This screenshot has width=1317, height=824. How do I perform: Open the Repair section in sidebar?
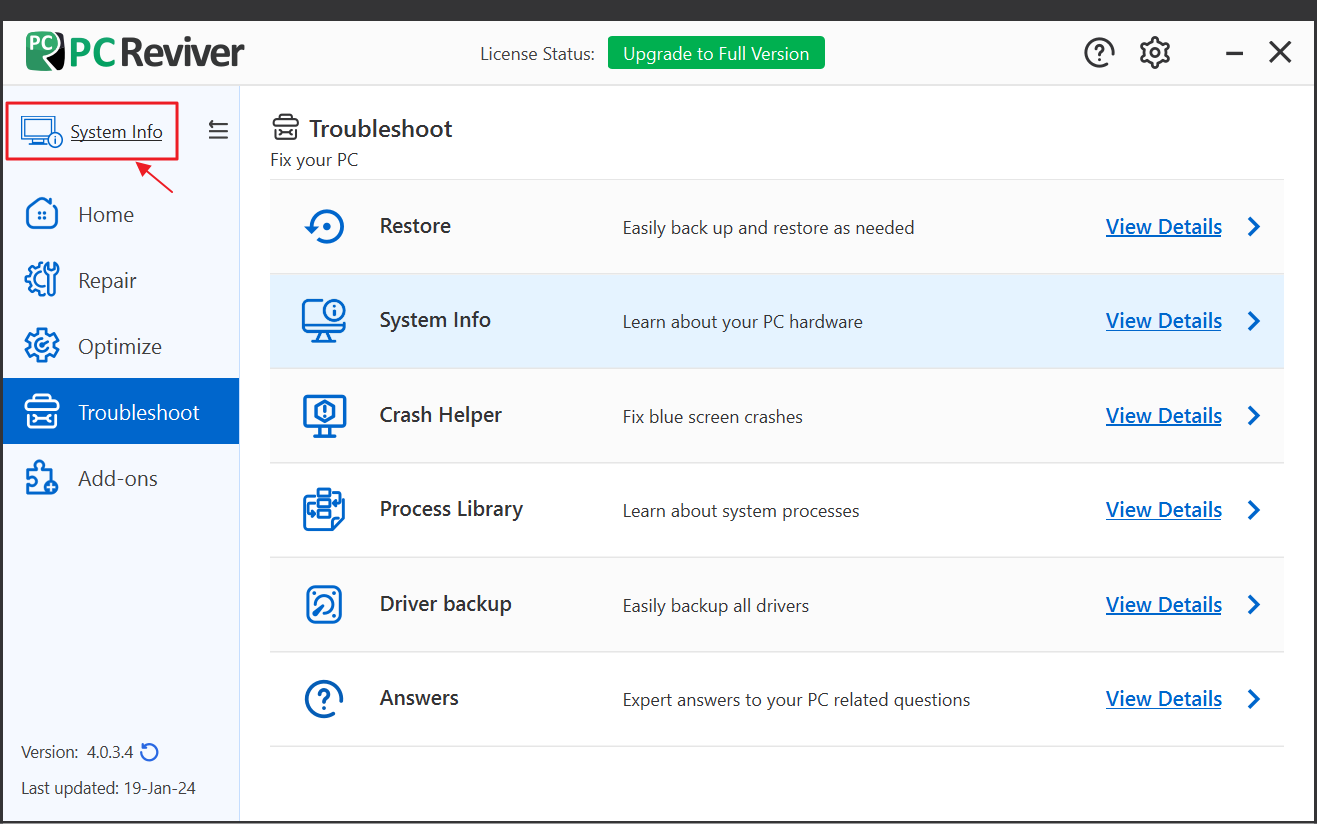coord(107,281)
